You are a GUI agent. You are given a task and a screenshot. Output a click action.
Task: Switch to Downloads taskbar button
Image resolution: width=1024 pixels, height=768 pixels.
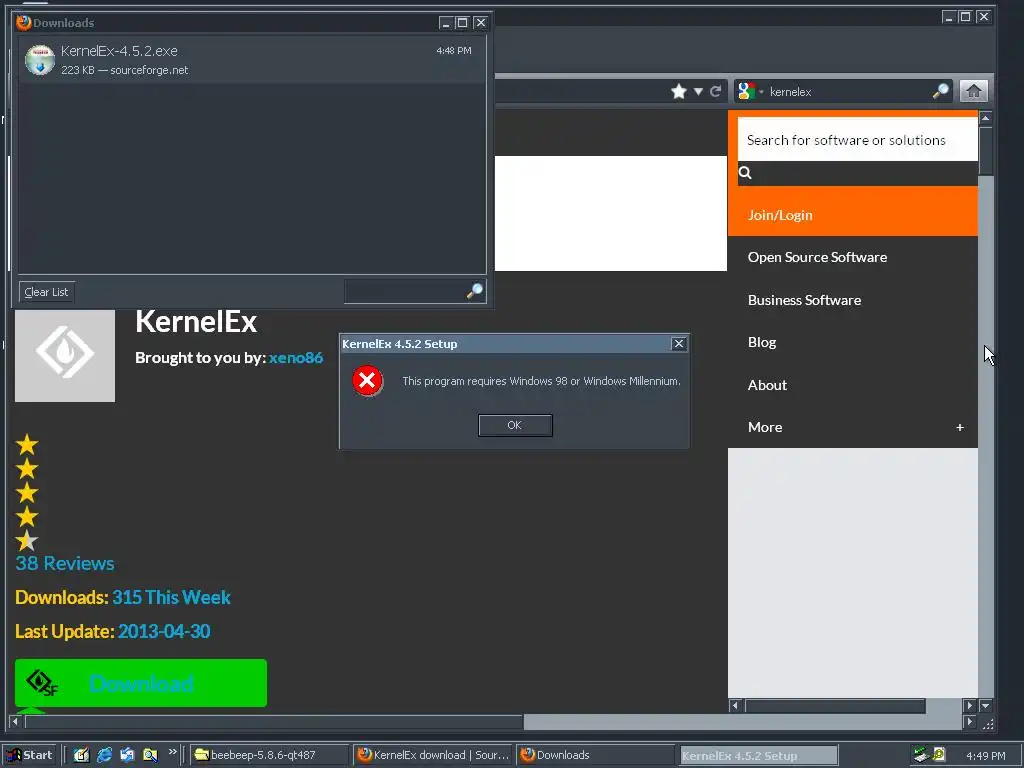596,755
